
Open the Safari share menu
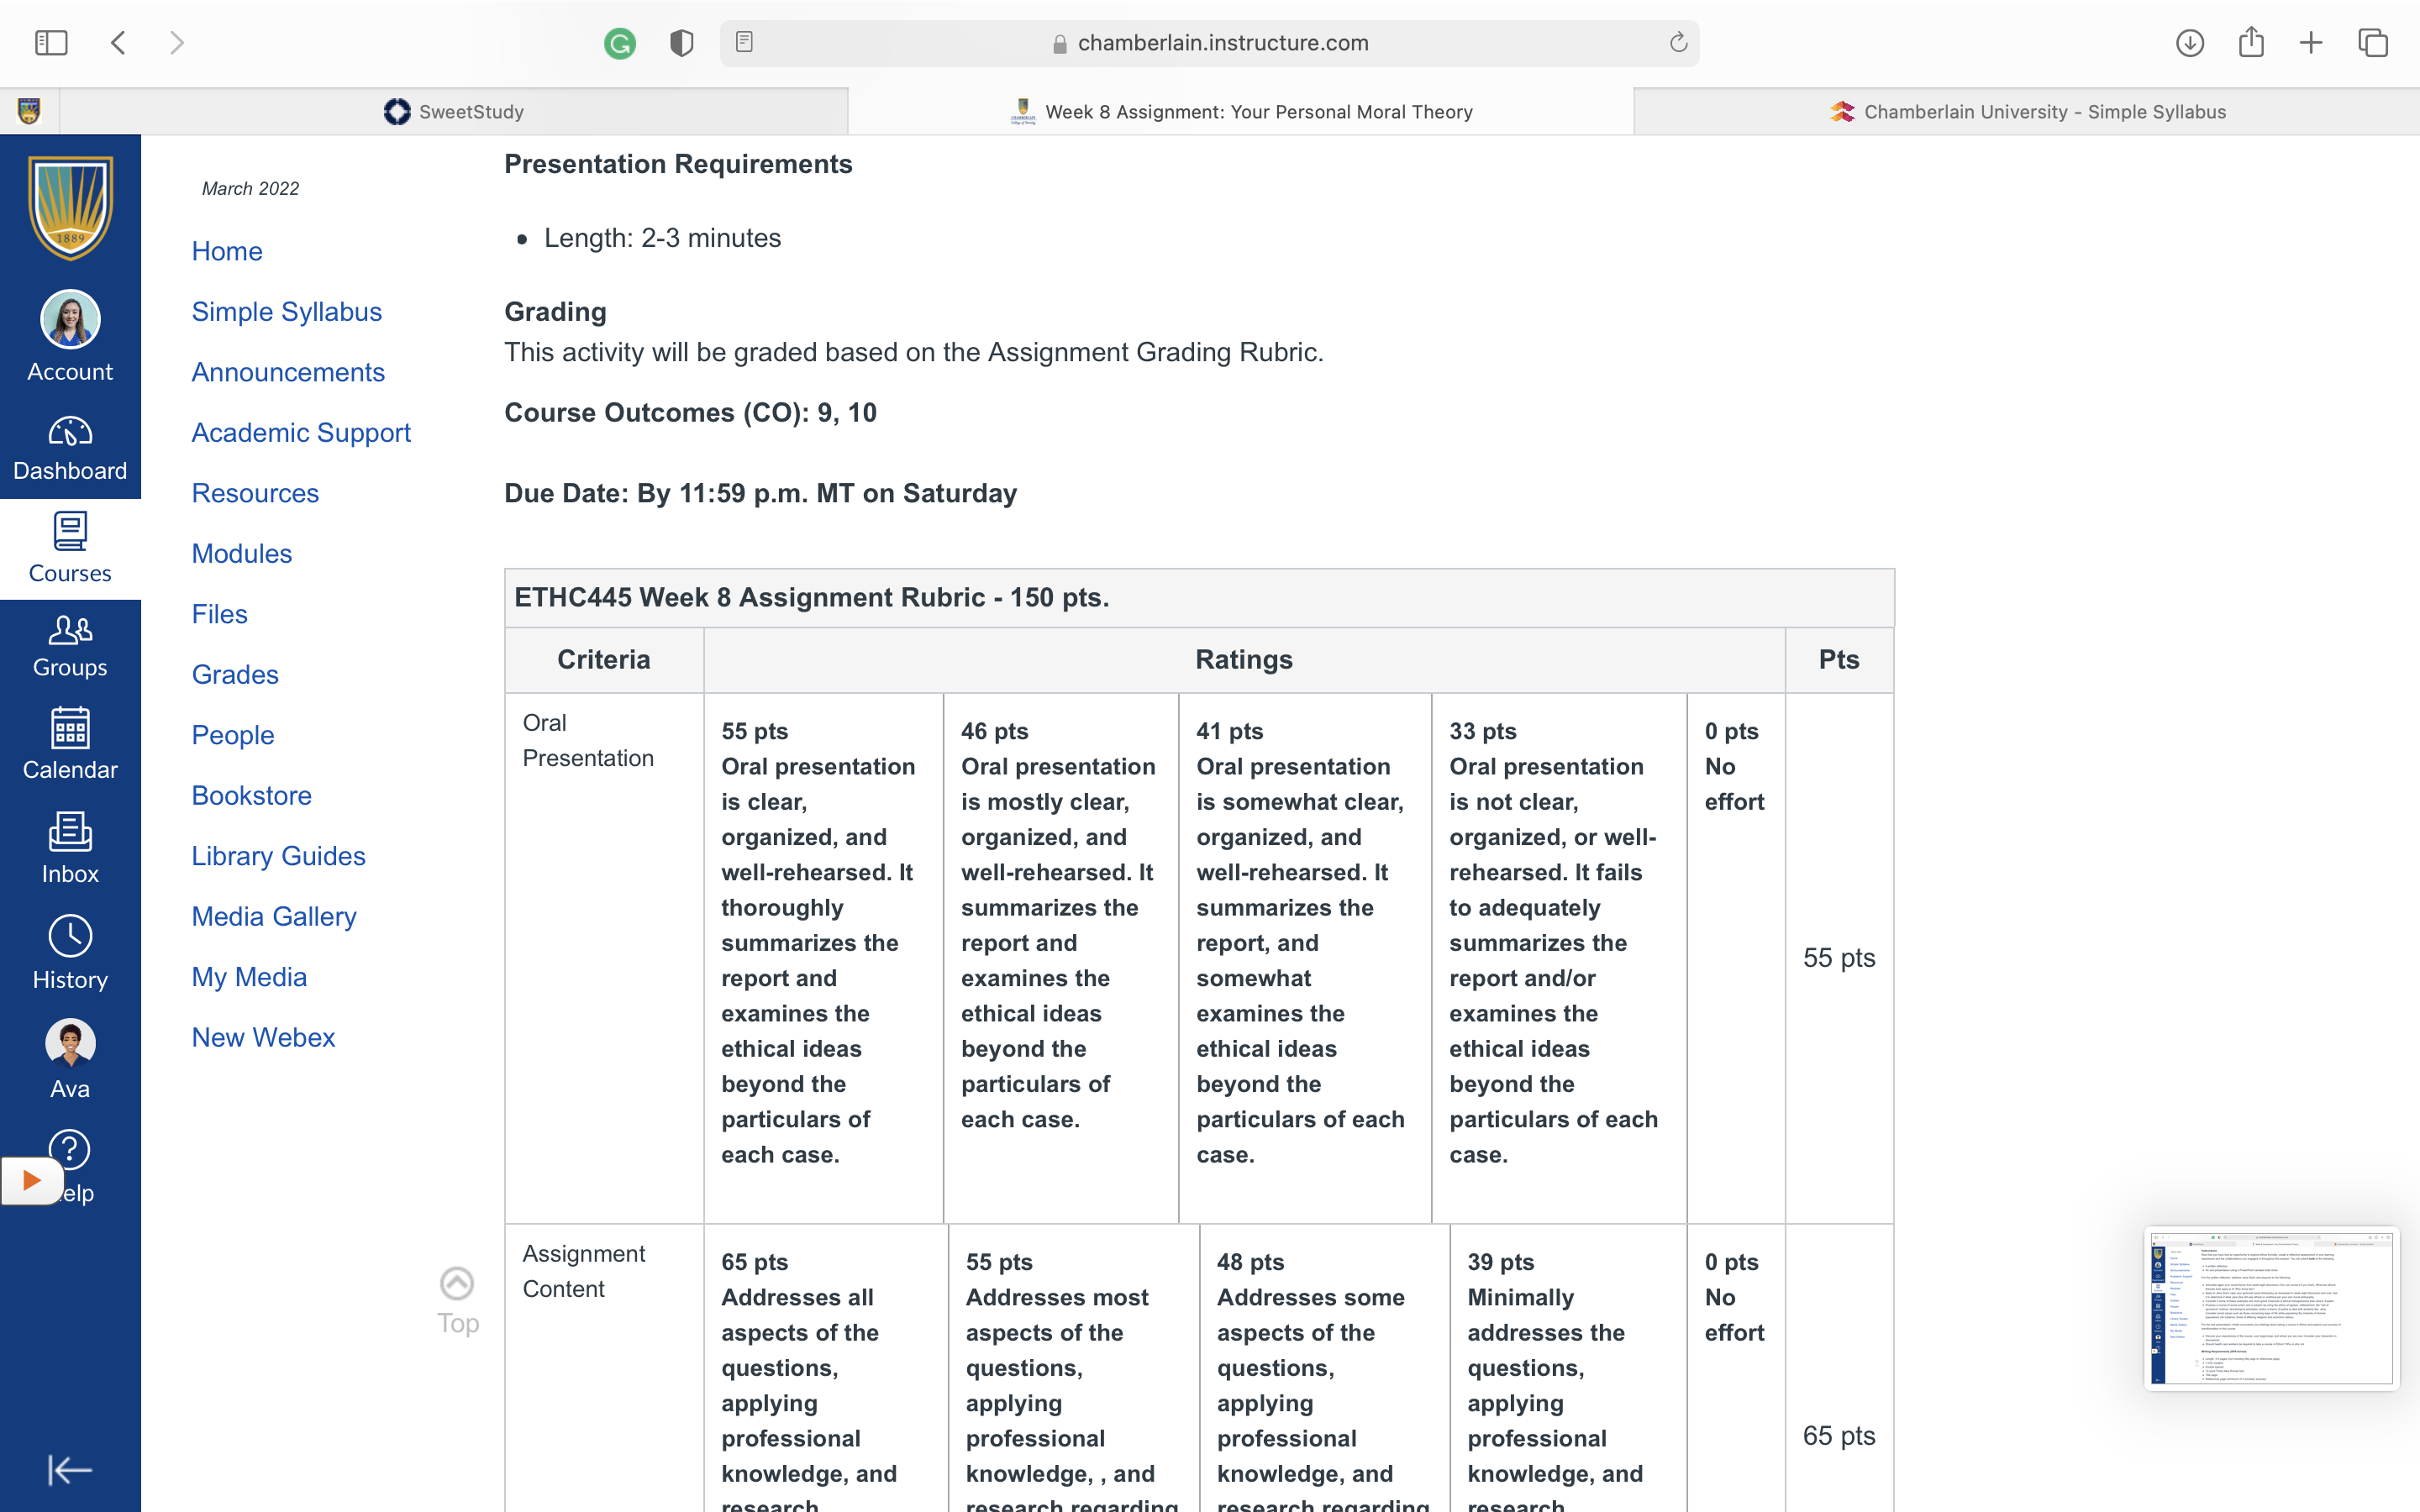(x=2251, y=42)
